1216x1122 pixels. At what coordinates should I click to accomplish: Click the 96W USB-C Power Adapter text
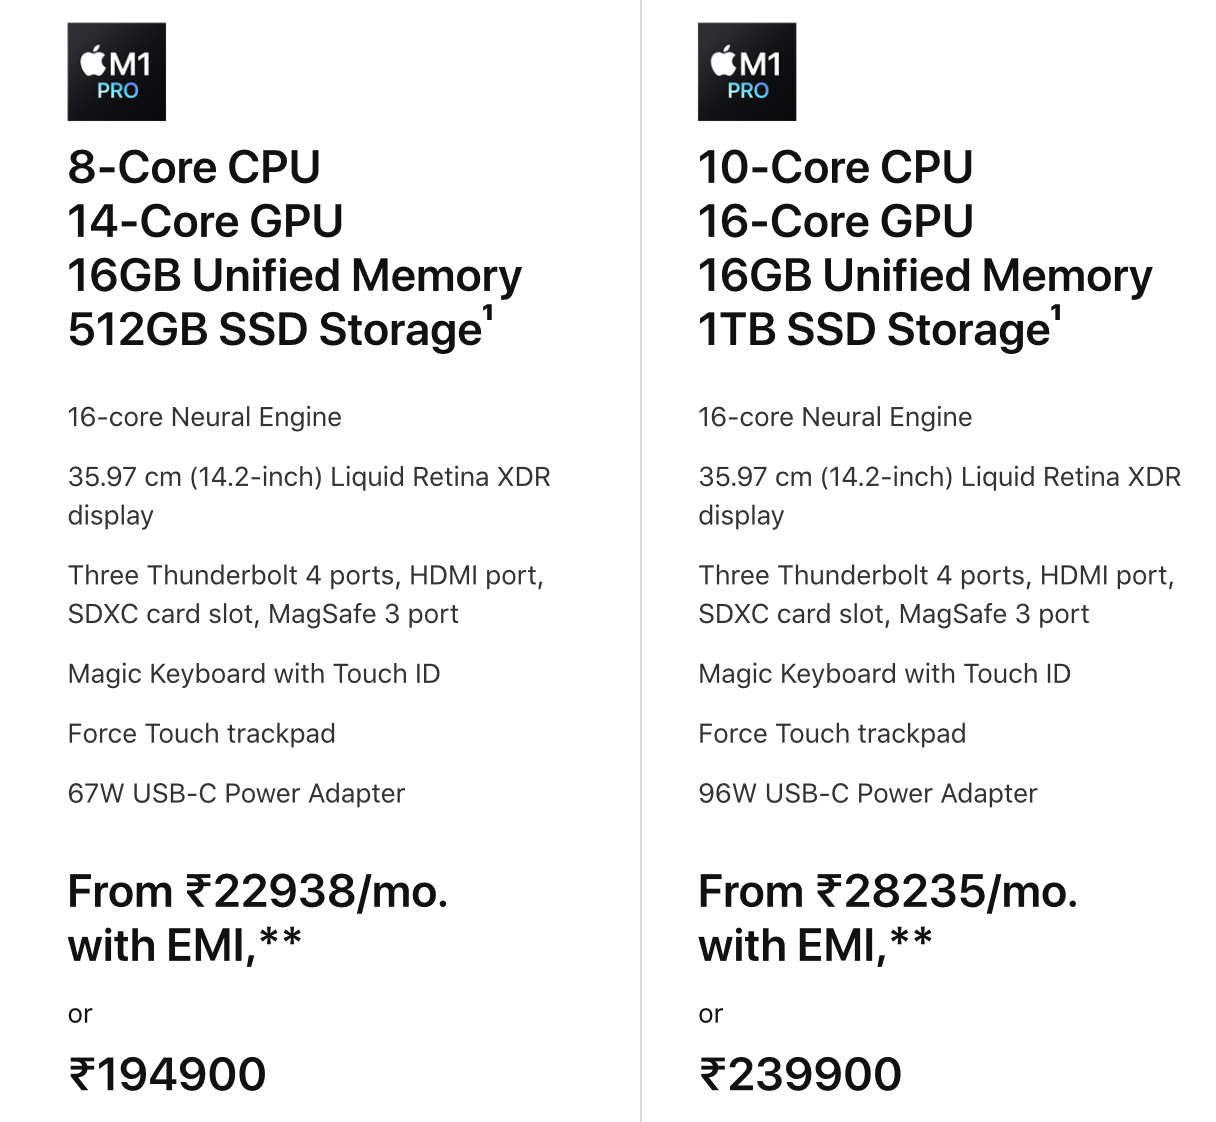pyautogui.click(x=867, y=793)
